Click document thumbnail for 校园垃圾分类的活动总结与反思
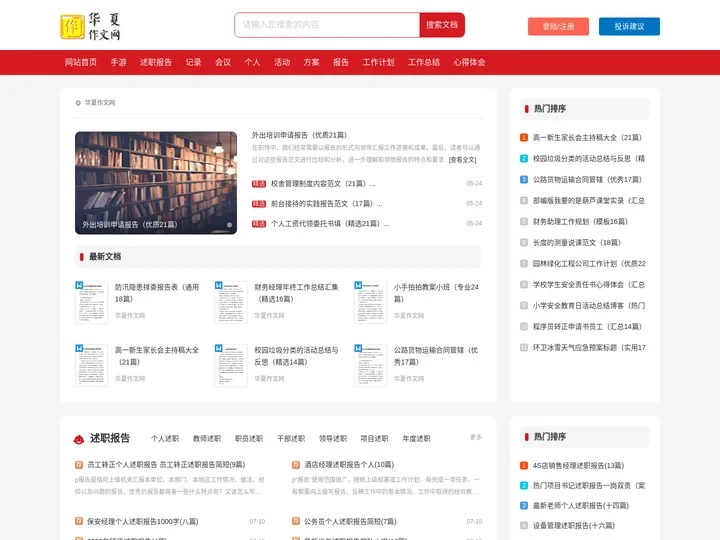The width and height of the screenshot is (720, 540). [x=231, y=366]
